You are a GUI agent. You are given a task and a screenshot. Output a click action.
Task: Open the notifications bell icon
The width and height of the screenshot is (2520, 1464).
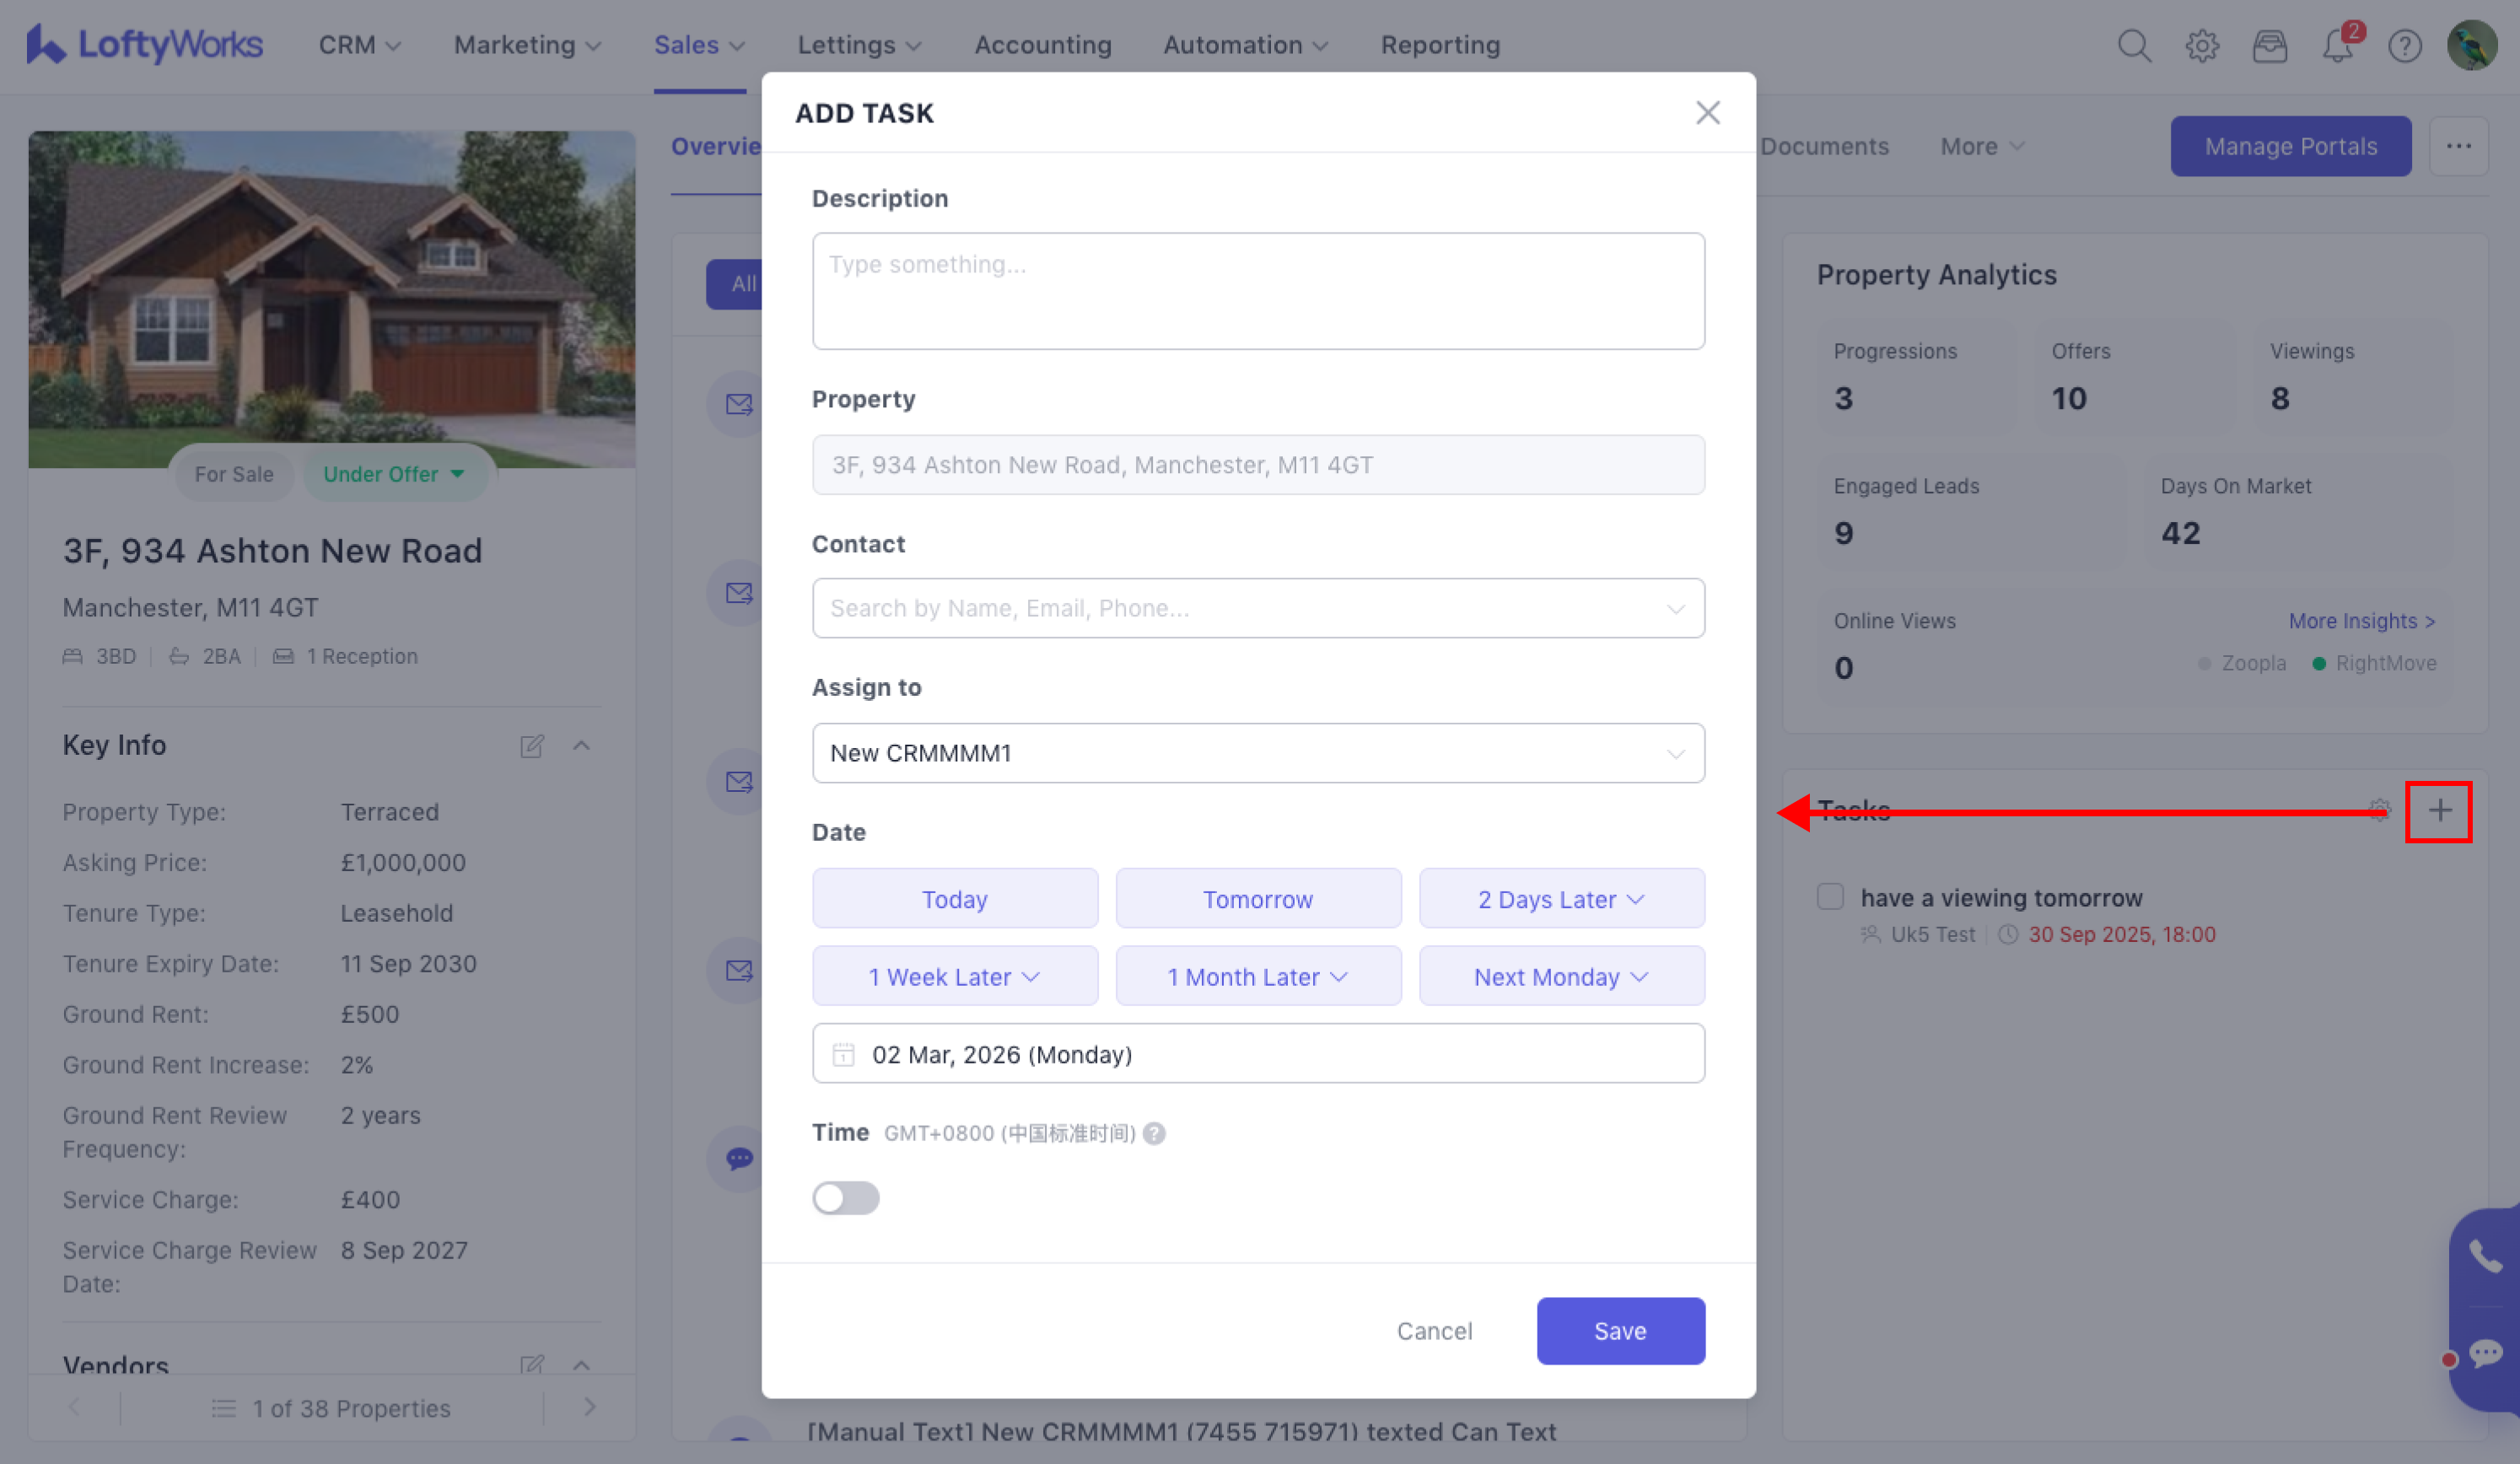[x=2337, y=46]
